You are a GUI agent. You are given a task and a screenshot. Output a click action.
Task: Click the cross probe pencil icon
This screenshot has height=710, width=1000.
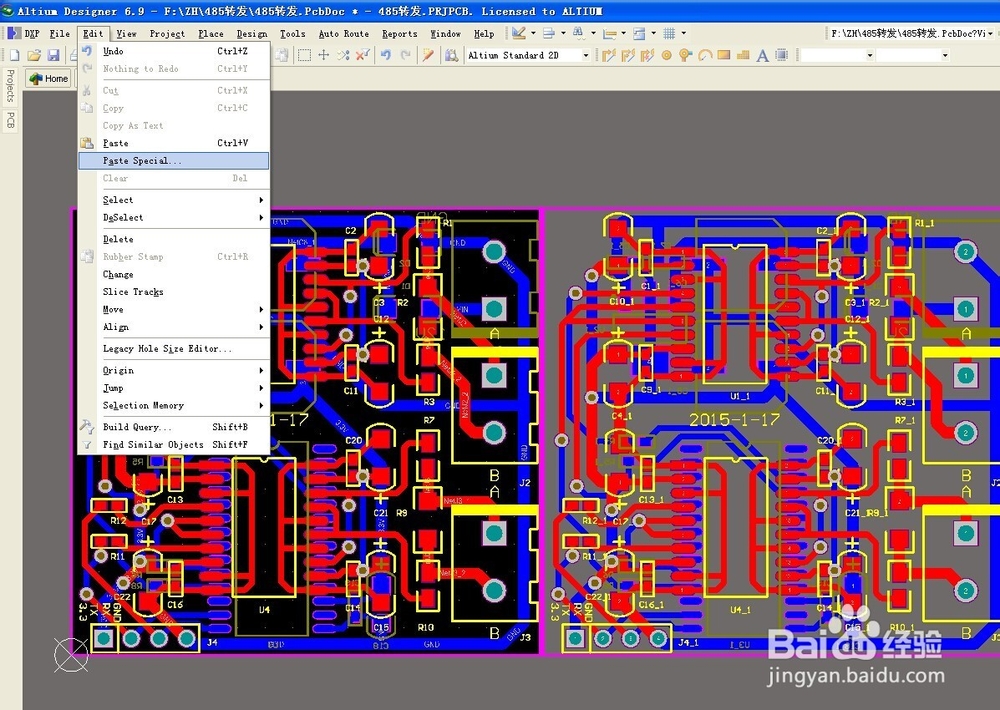click(x=428, y=55)
